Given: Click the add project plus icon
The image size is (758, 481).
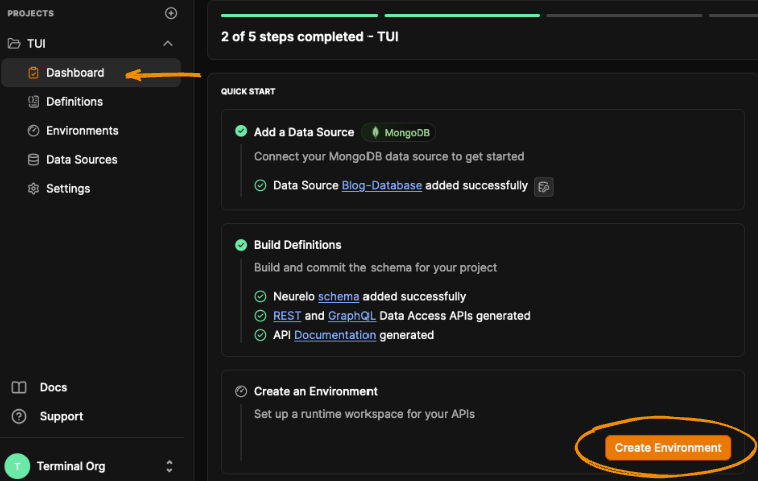Looking at the screenshot, I should click(171, 13).
